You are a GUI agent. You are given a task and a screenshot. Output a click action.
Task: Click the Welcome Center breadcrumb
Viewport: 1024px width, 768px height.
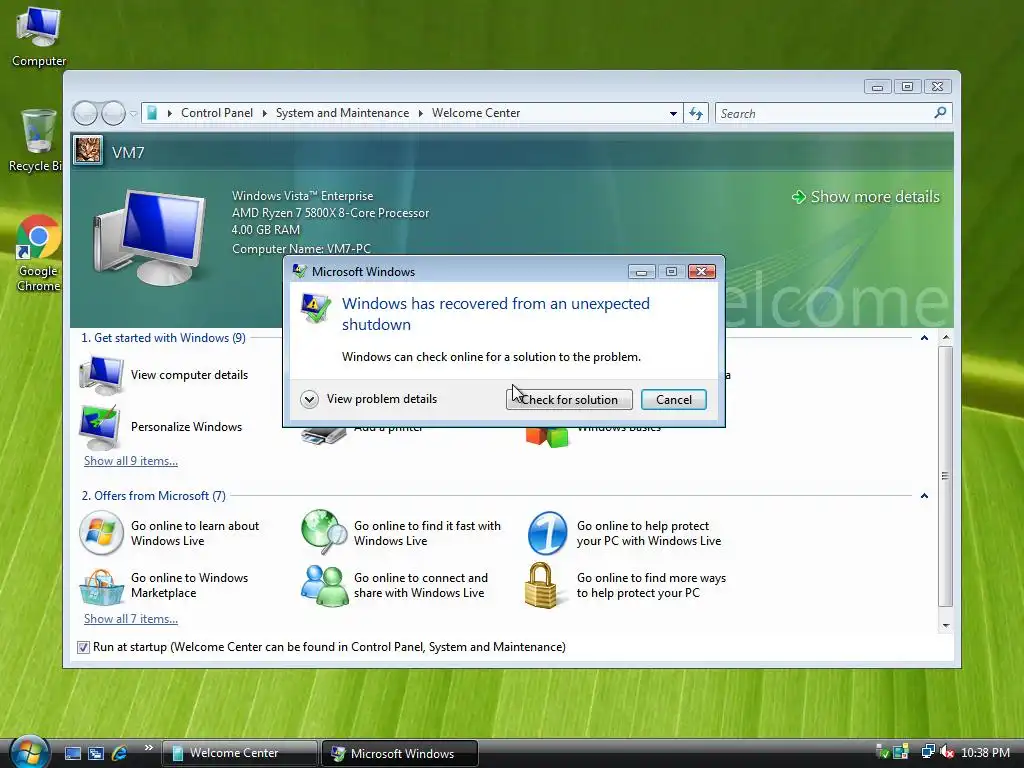tap(476, 113)
